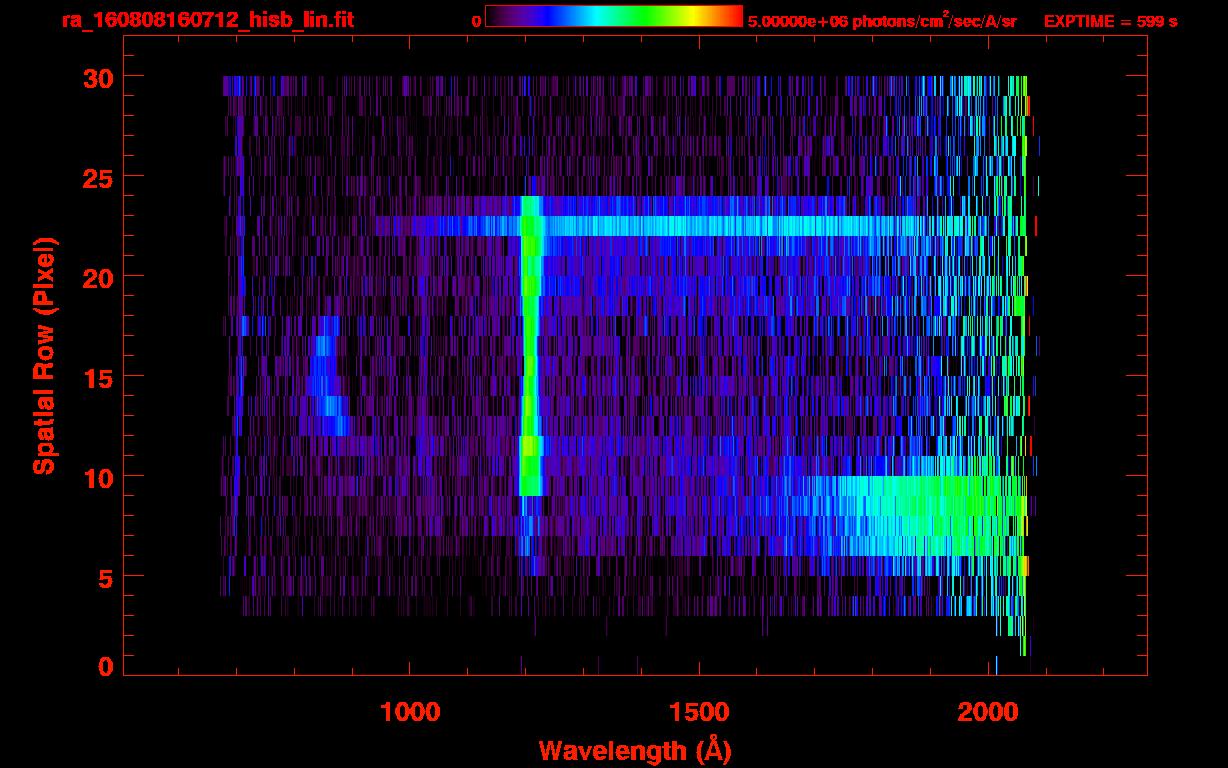Click the x-axis label 2000
This screenshot has height=768, width=1228.
click(990, 711)
